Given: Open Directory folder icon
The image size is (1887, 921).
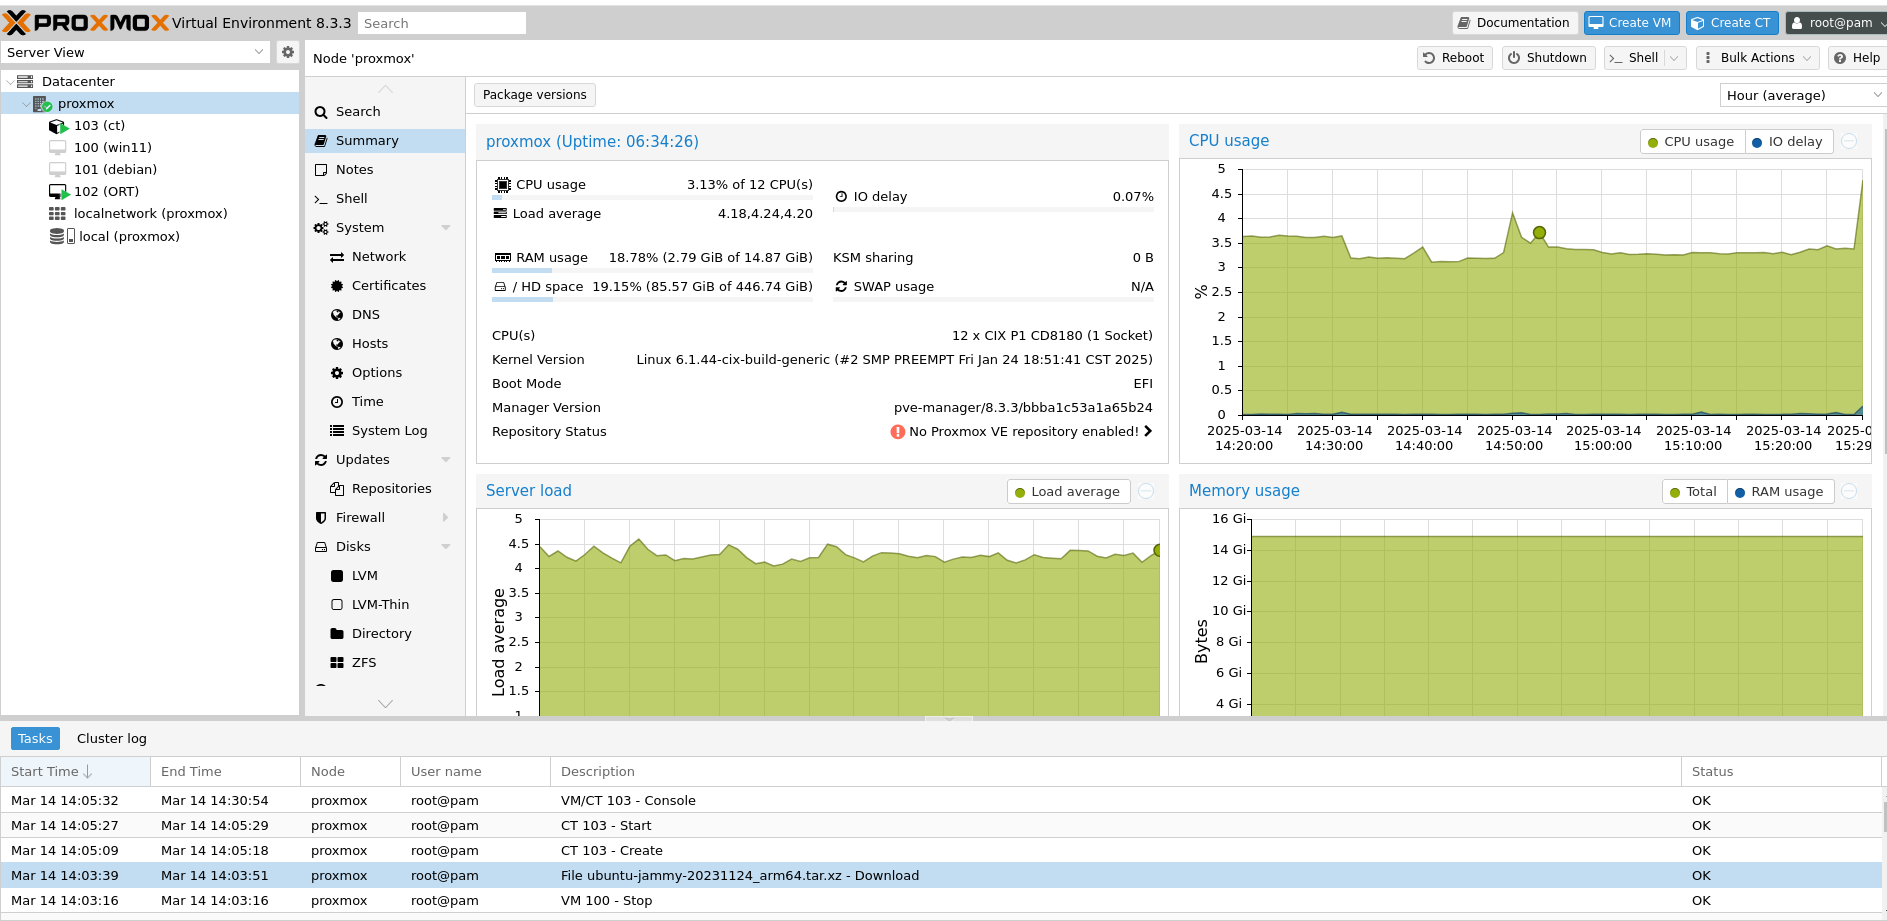Looking at the screenshot, I should pos(337,634).
